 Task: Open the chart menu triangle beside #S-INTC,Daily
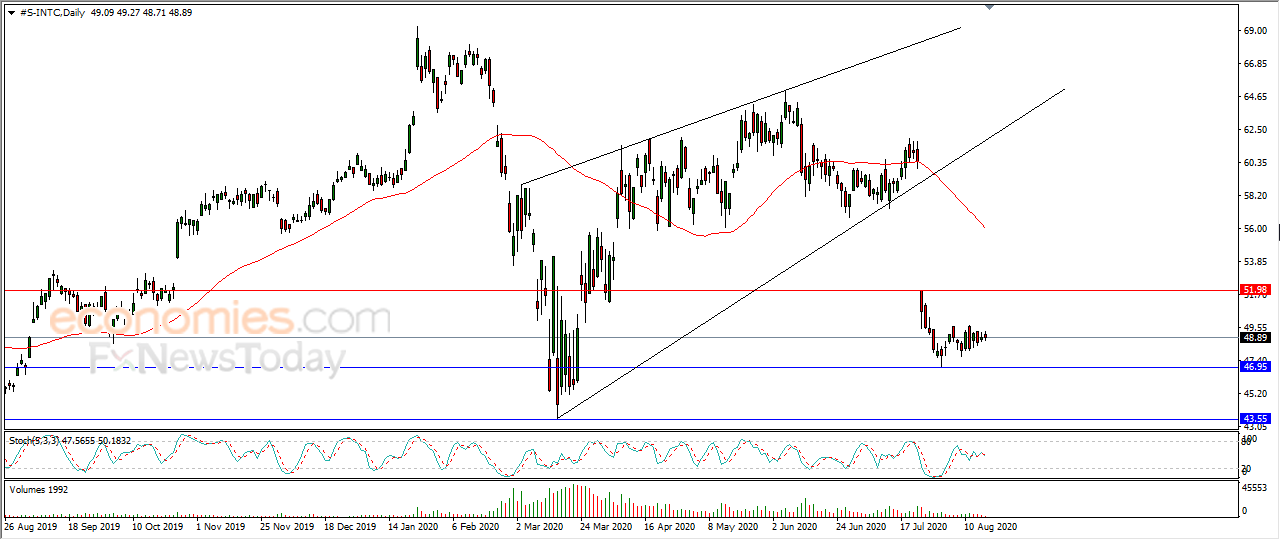click(11, 11)
